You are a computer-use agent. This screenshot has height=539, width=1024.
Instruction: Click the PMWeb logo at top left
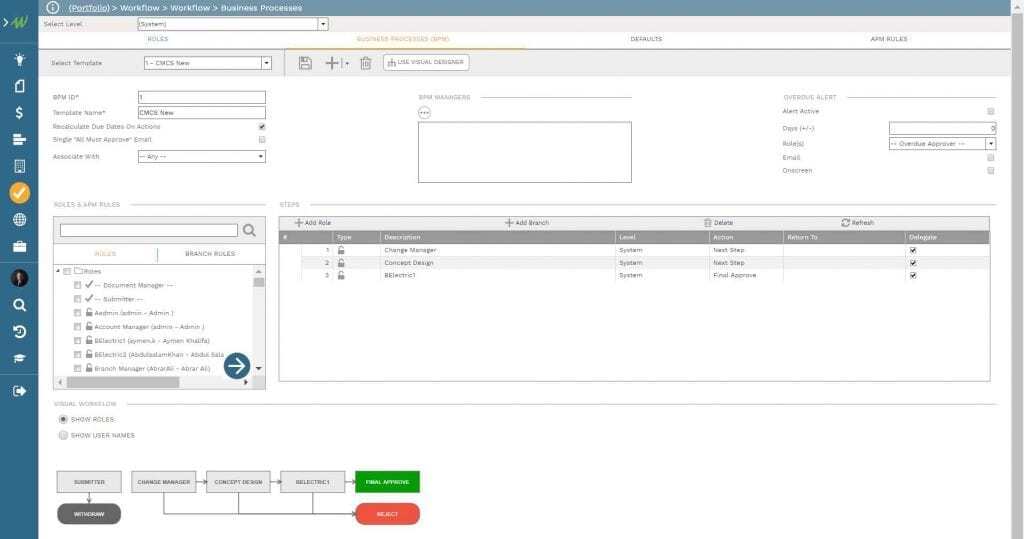pyautogui.click(x=20, y=22)
